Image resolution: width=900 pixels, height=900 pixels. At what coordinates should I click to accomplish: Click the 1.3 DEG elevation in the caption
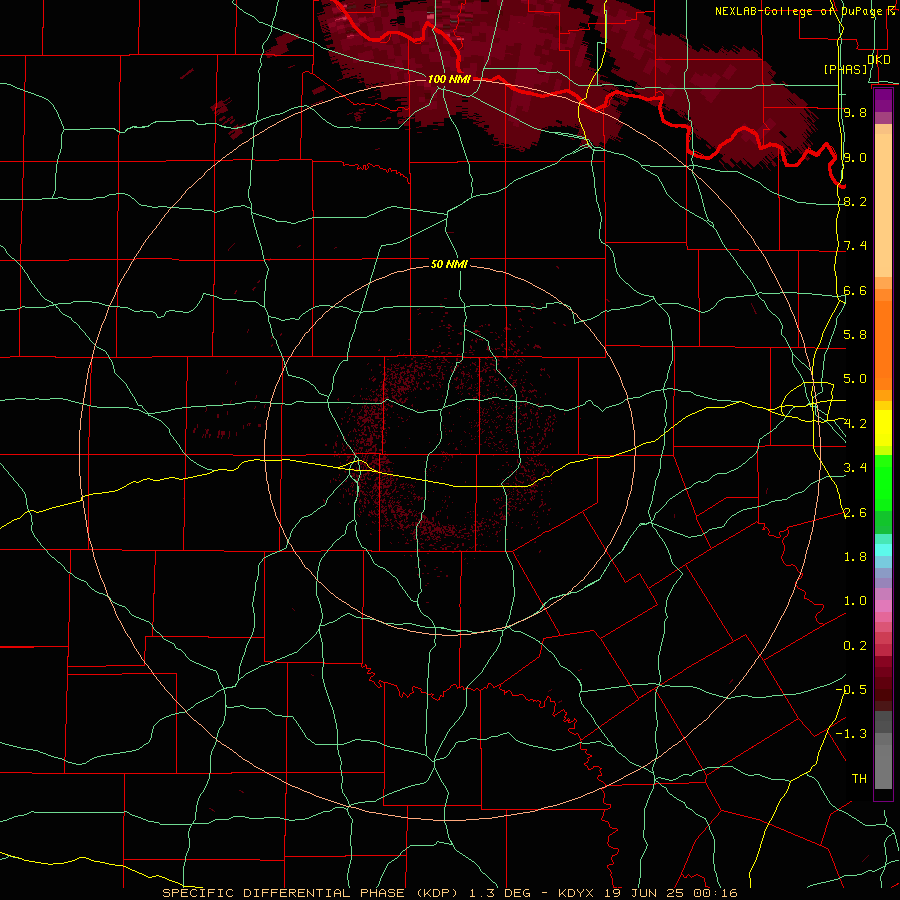tap(499, 893)
